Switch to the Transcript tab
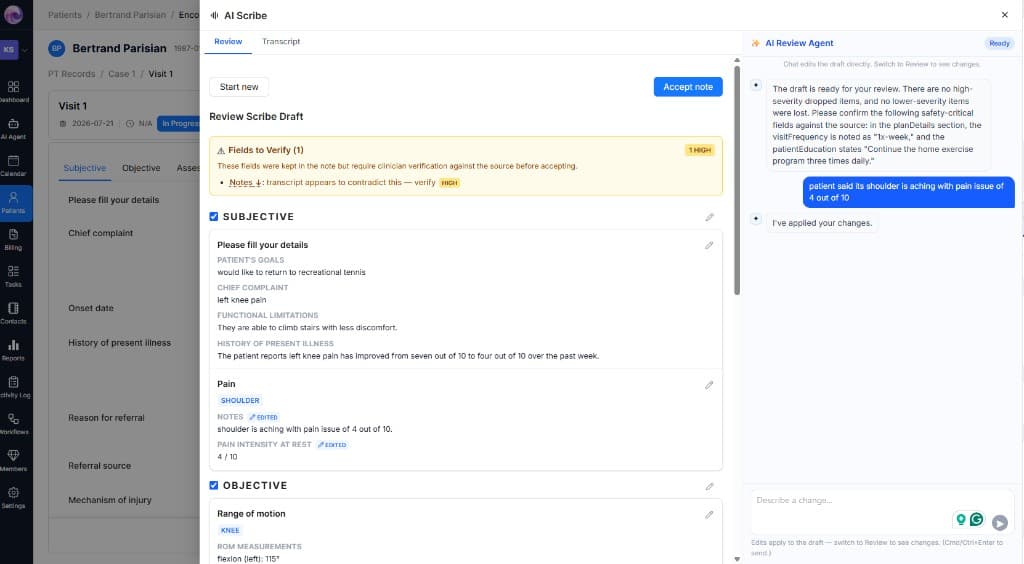 (281, 42)
